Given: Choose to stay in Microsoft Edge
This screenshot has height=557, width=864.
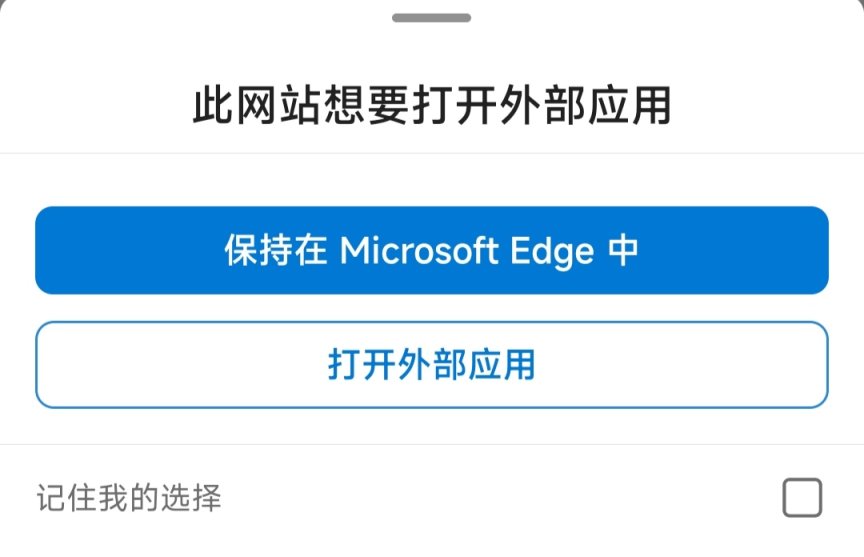Looking at the screenshot, I should point(431,250).
